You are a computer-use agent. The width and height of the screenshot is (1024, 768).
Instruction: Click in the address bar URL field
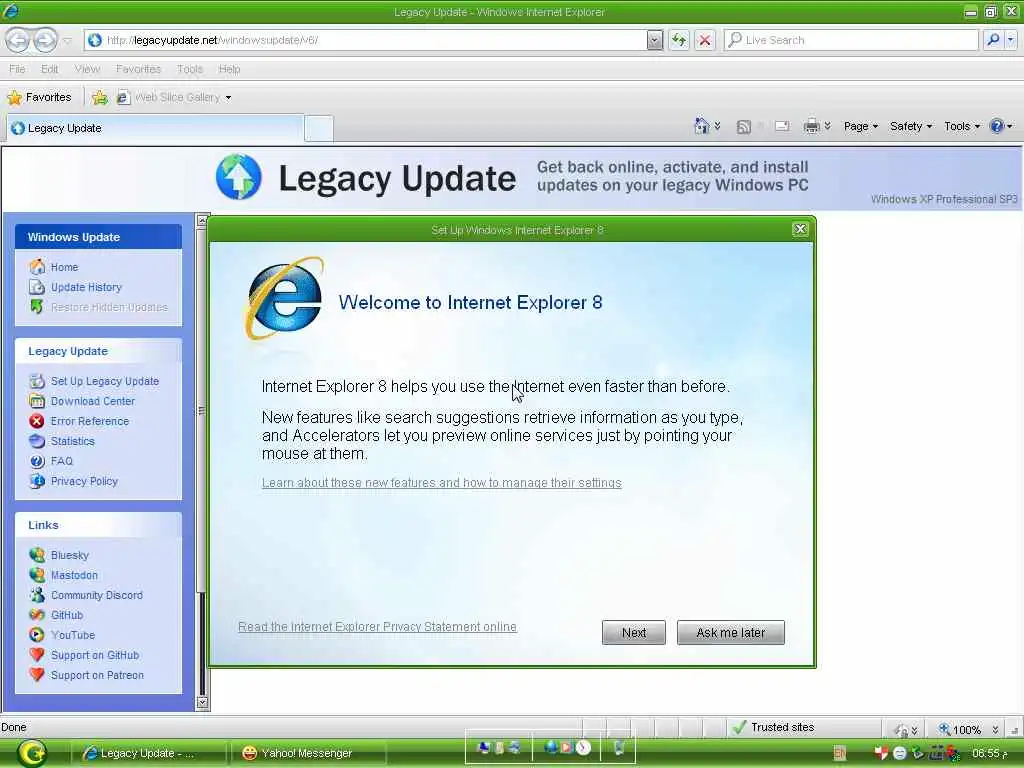(366, 40)
